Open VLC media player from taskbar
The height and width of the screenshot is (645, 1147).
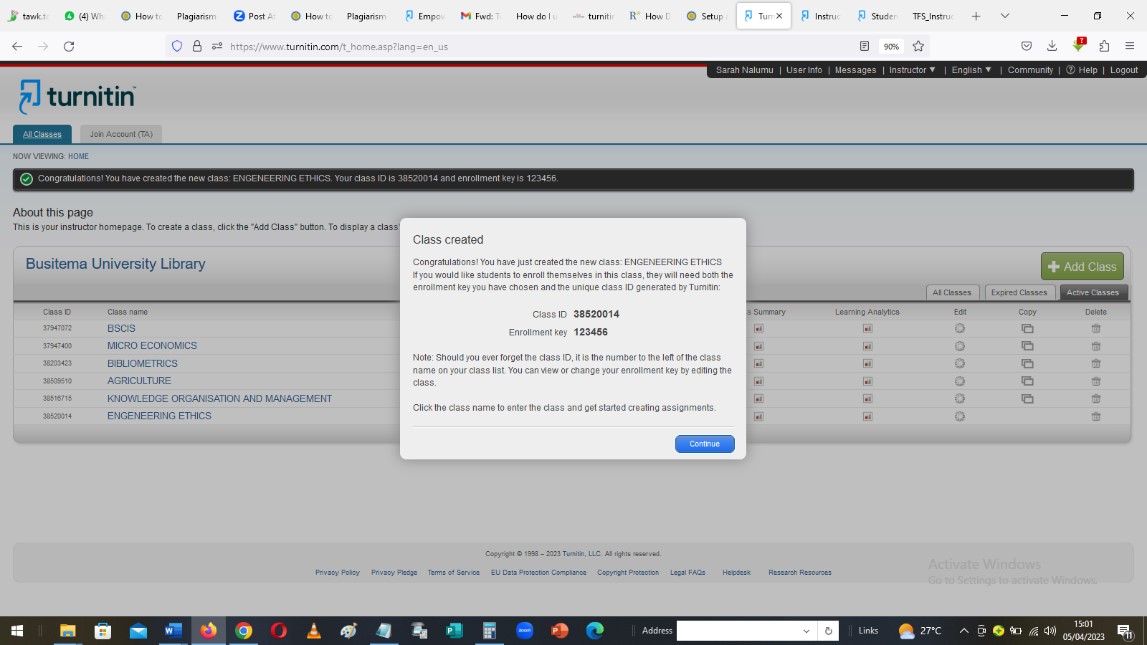pos(314,630)
